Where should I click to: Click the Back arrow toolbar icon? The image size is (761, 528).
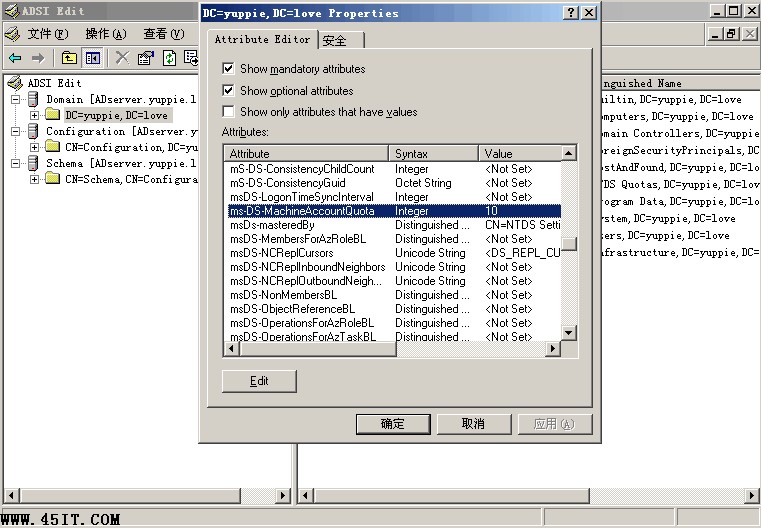[x=15, y=59]
